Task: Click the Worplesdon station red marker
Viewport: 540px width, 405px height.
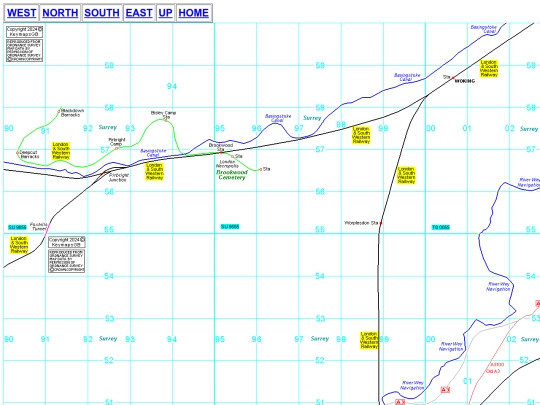Action: pos(381,224)
